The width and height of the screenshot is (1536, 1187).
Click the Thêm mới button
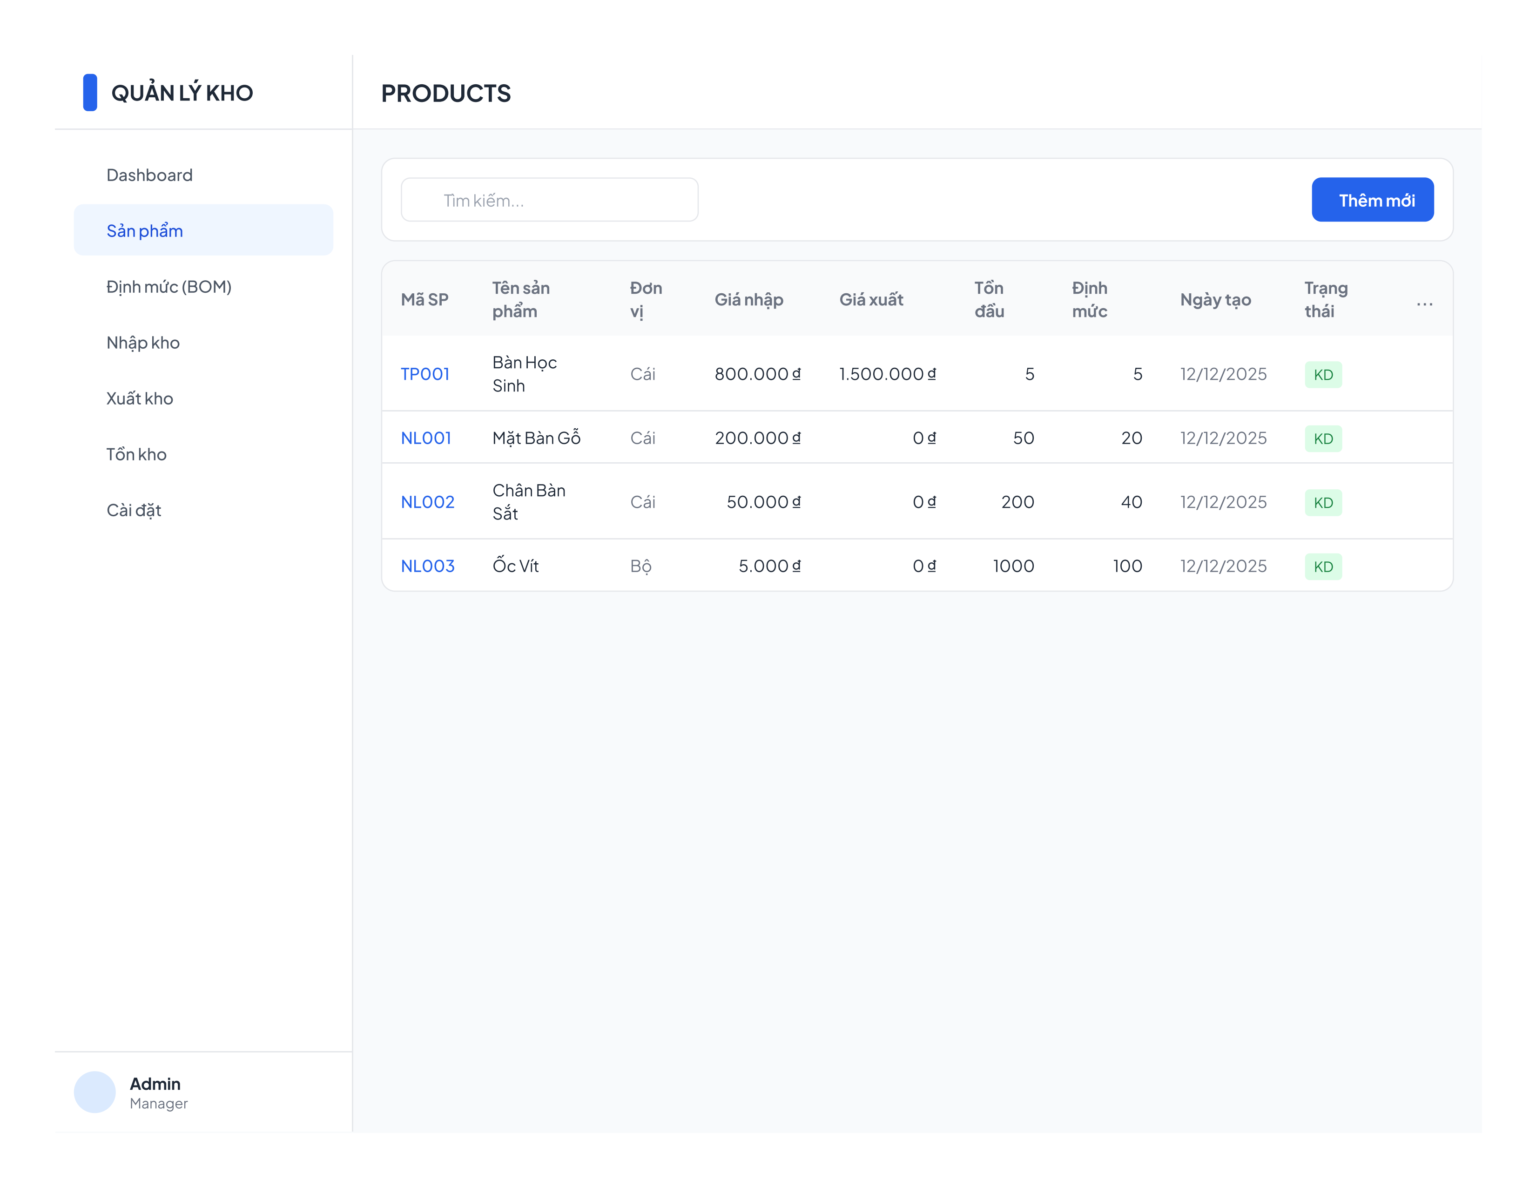click(1372, 200)
